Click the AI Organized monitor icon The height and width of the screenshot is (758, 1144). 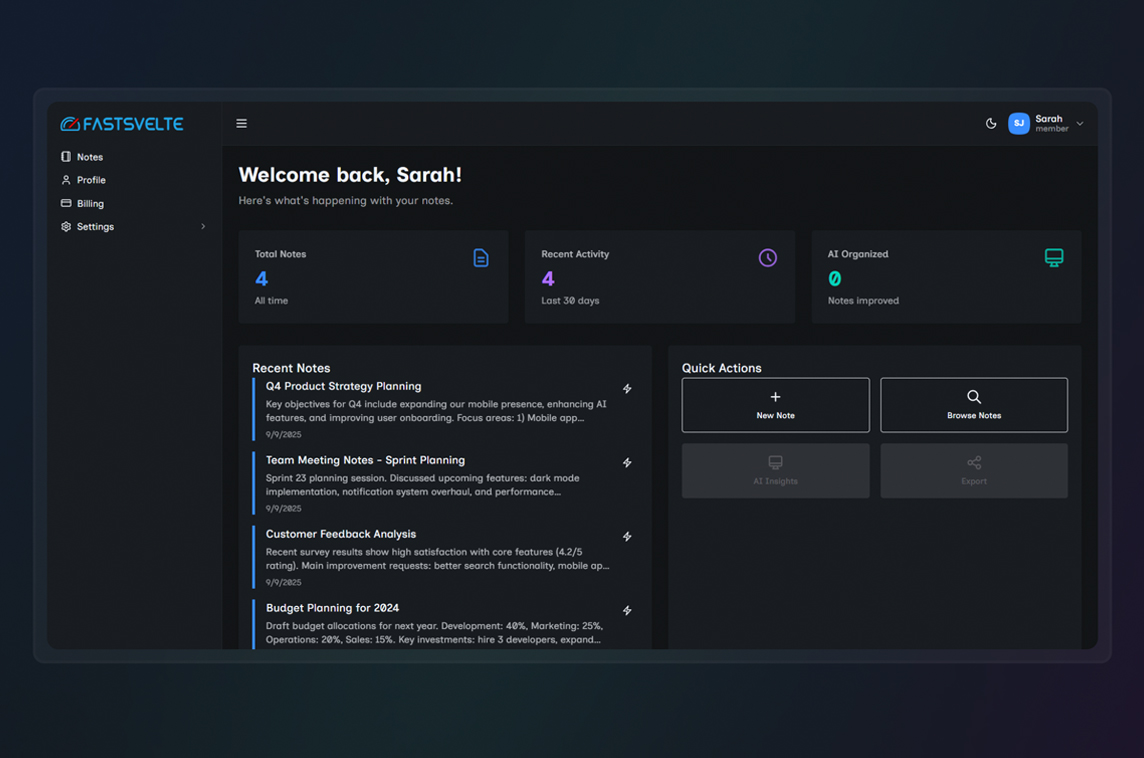(1054, 258)
